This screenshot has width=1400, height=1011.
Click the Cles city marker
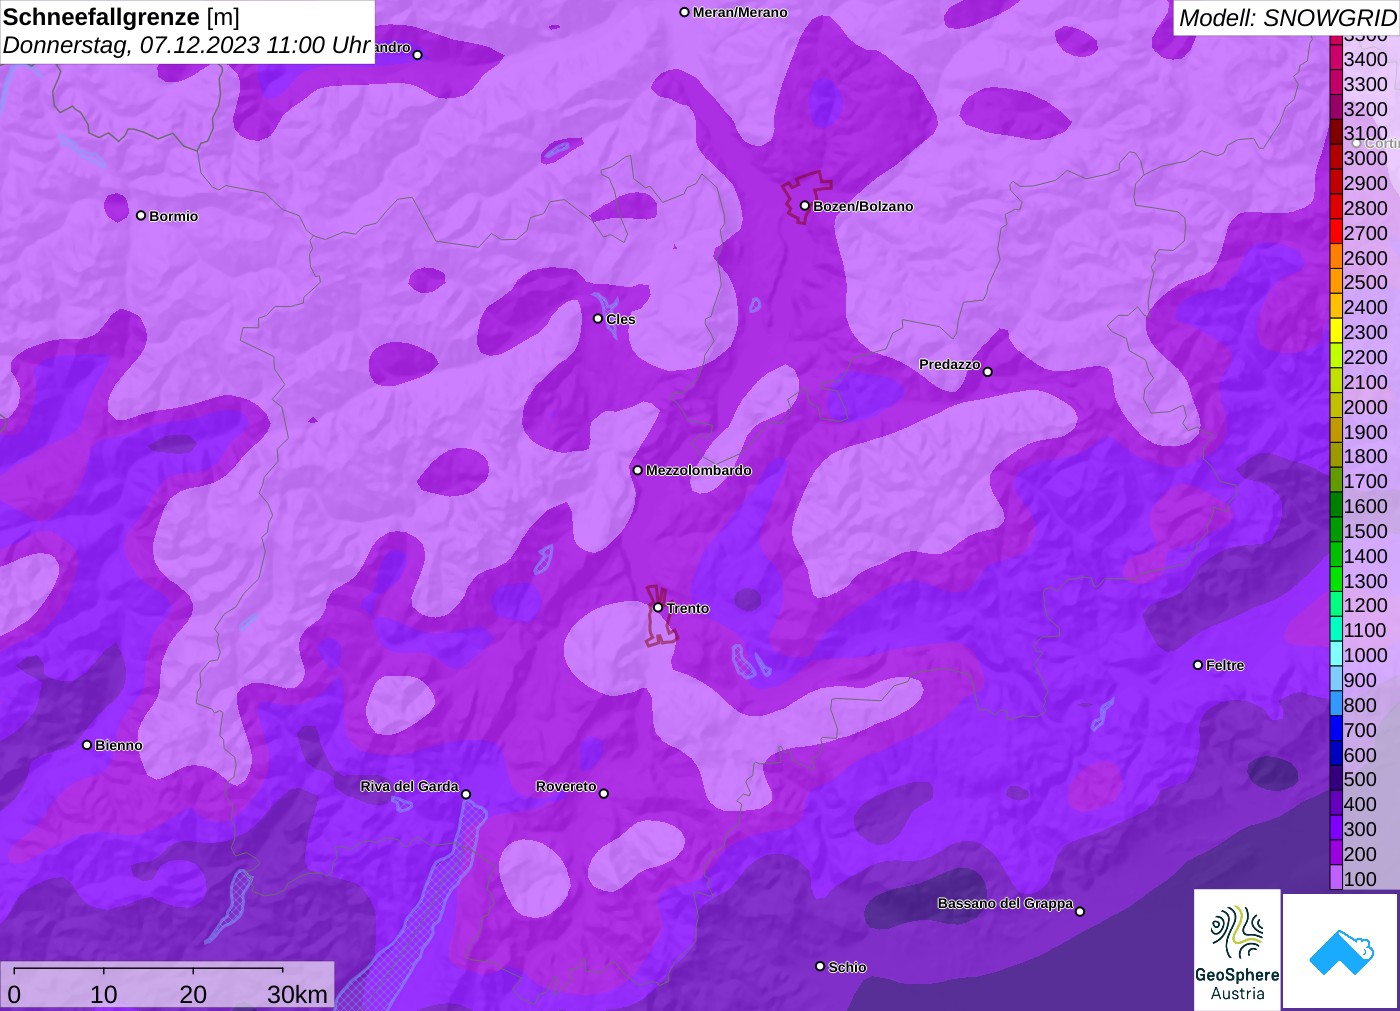[598, 319]
